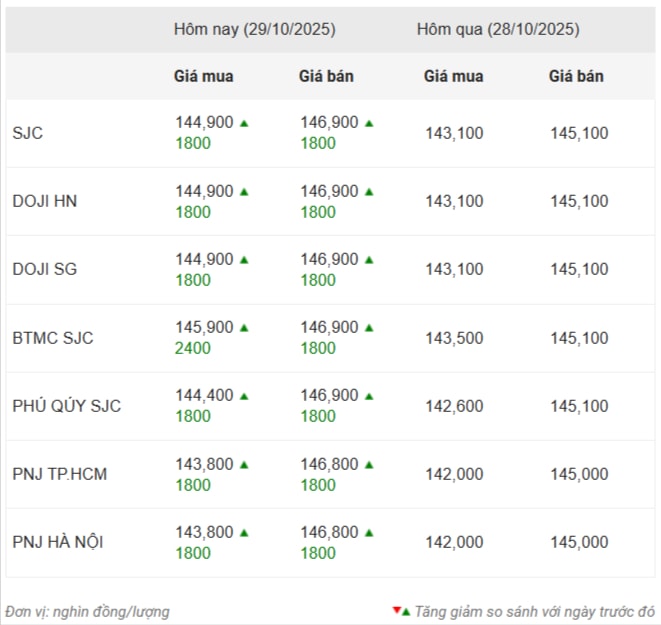Click DOJI SG yesterday buy price 143,100
This screenshot has height=625, width=661.
tap(454, 269)
